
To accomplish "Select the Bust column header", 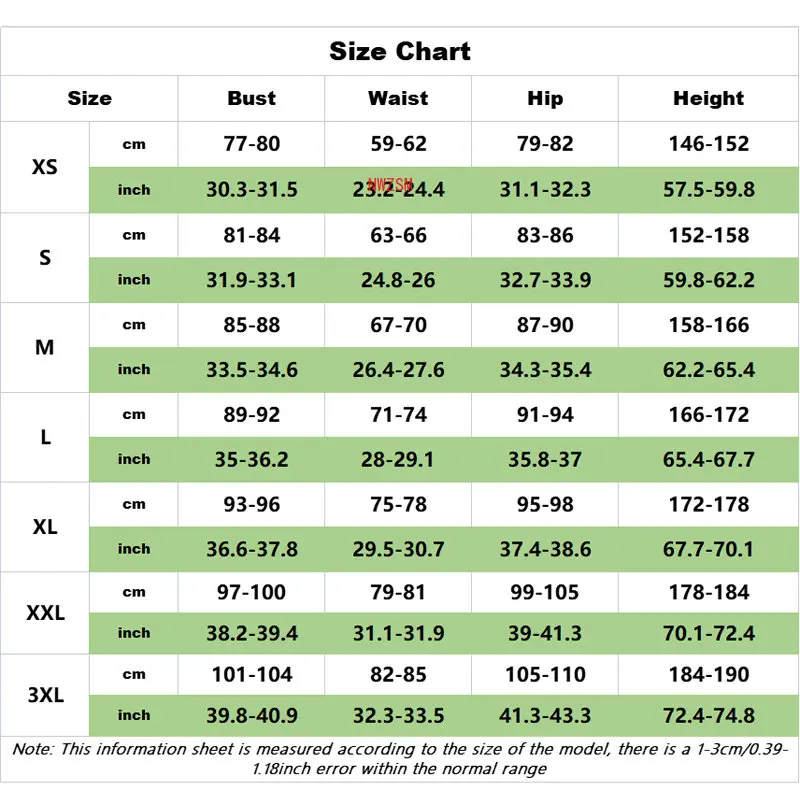I will click(x=251, y=98).
